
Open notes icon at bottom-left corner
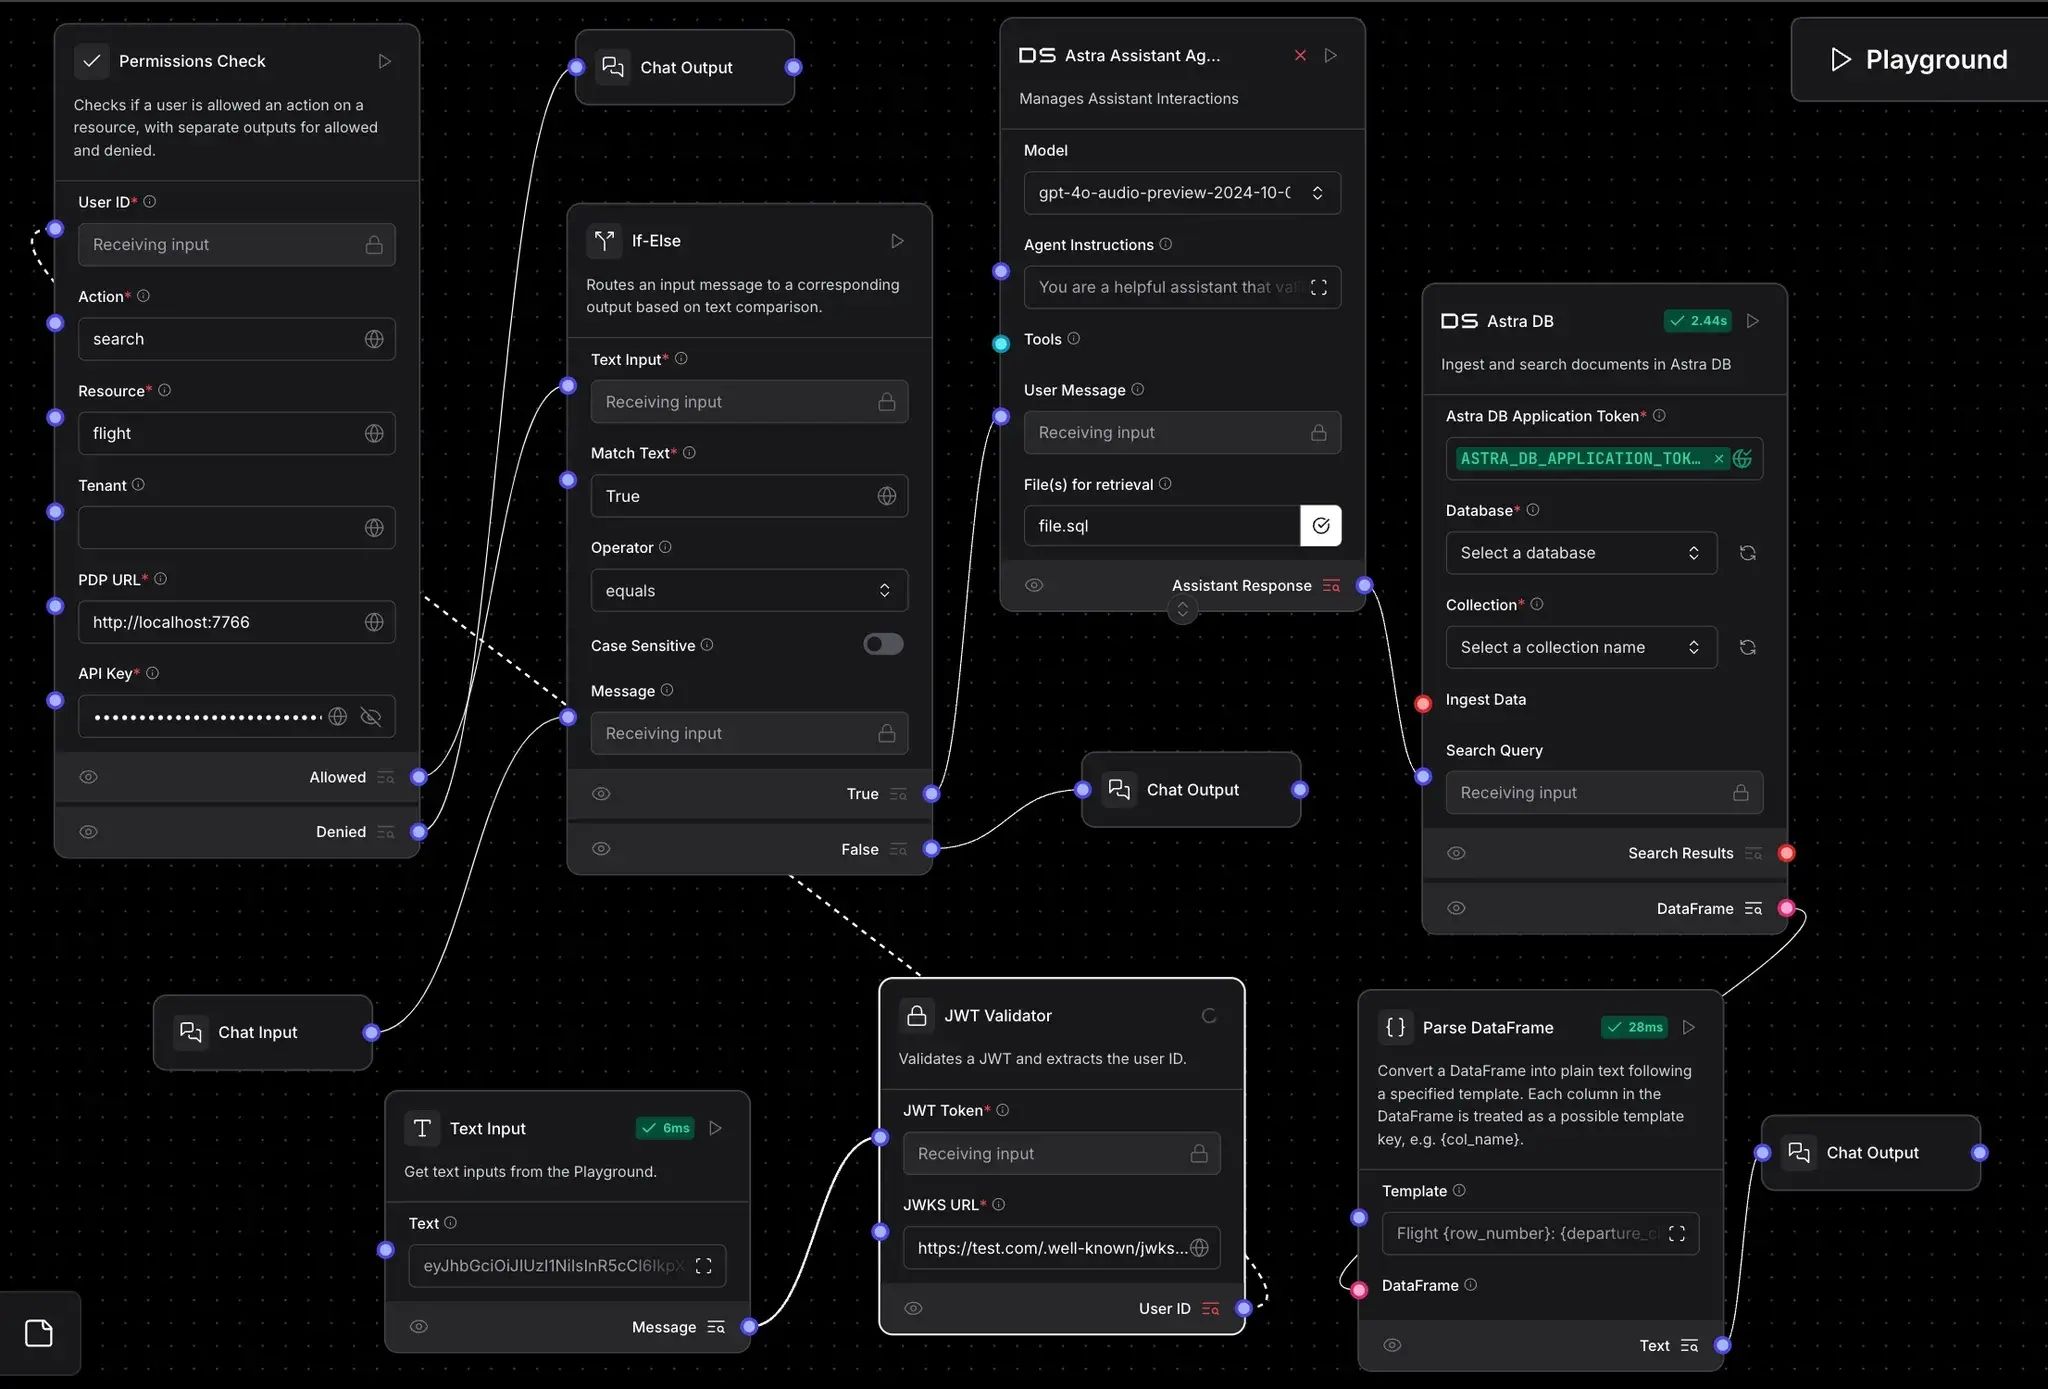point(39,1333)
